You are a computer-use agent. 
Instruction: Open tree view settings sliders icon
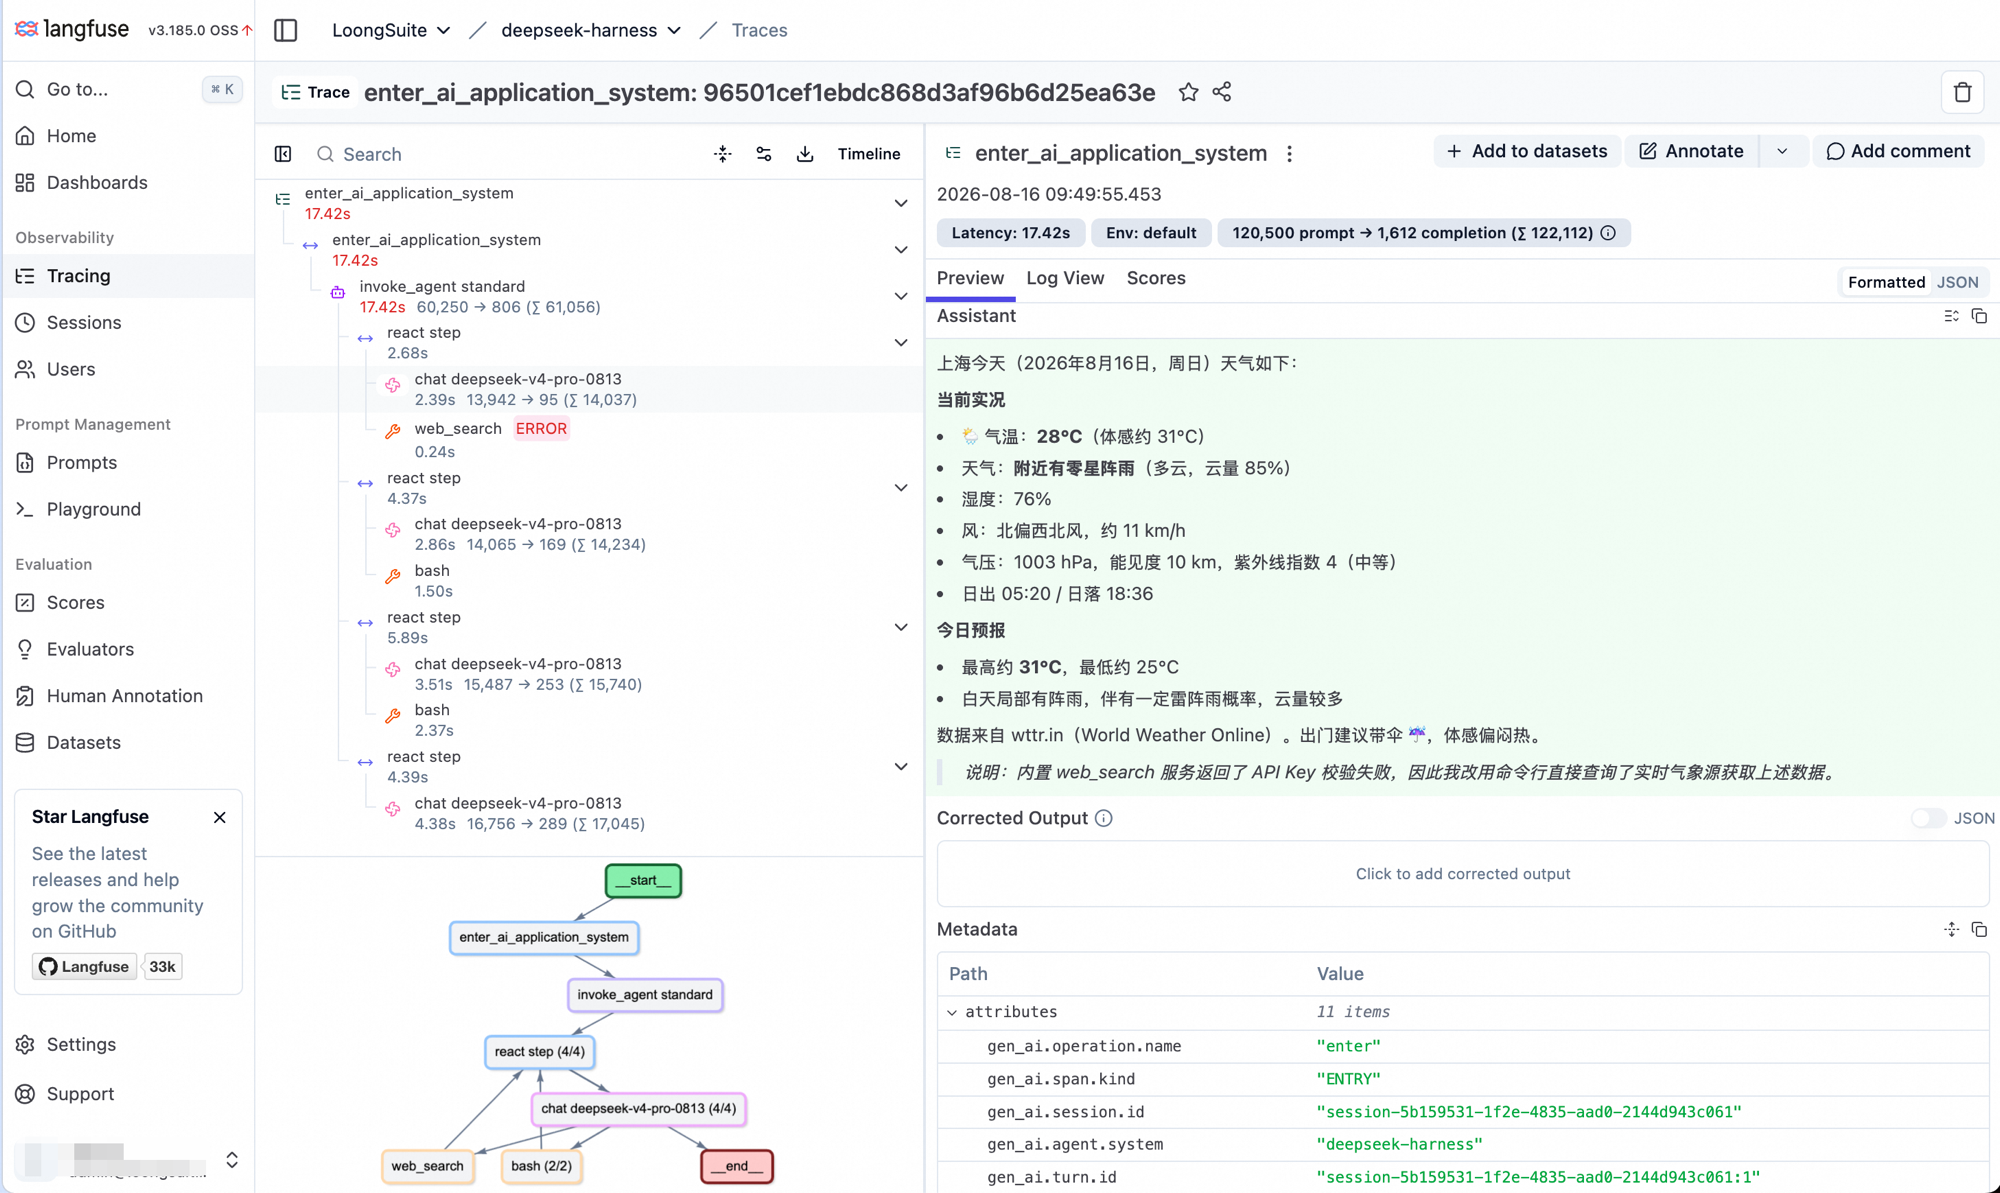point(764,154)
